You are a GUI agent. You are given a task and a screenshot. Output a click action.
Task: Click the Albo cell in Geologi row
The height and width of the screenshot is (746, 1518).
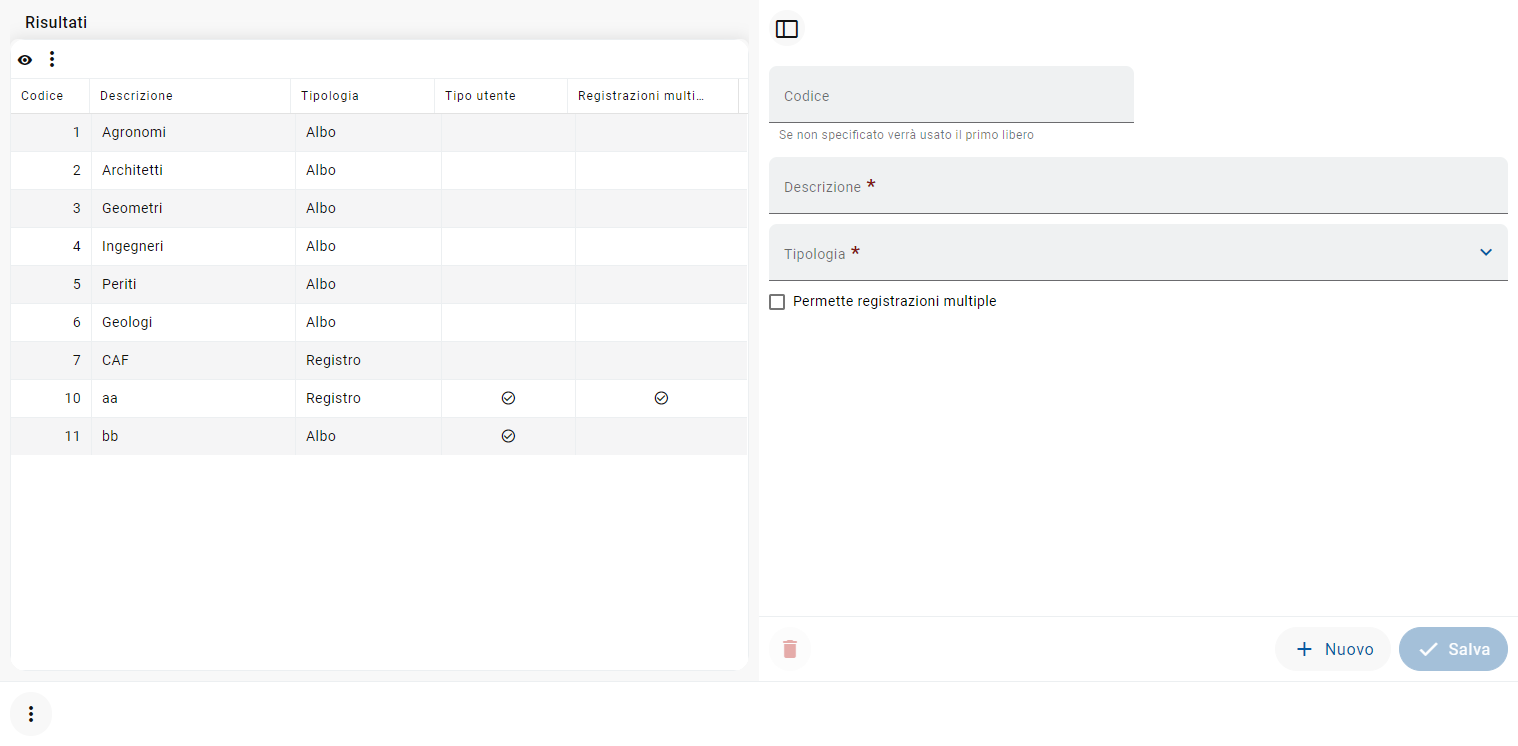click(368, 322)
